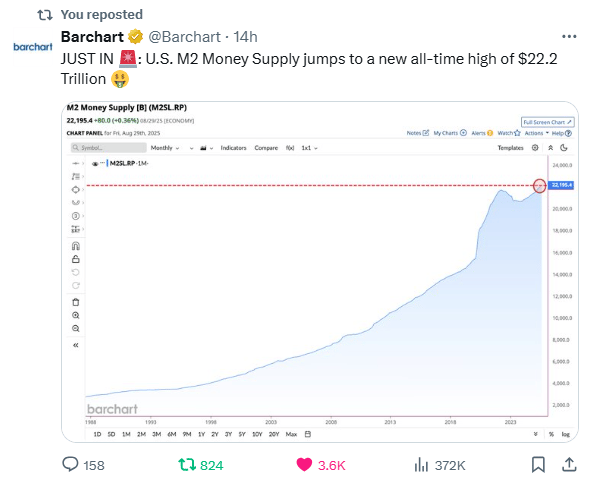Share the post via the upload arrow icon

[x=569, y=465]
